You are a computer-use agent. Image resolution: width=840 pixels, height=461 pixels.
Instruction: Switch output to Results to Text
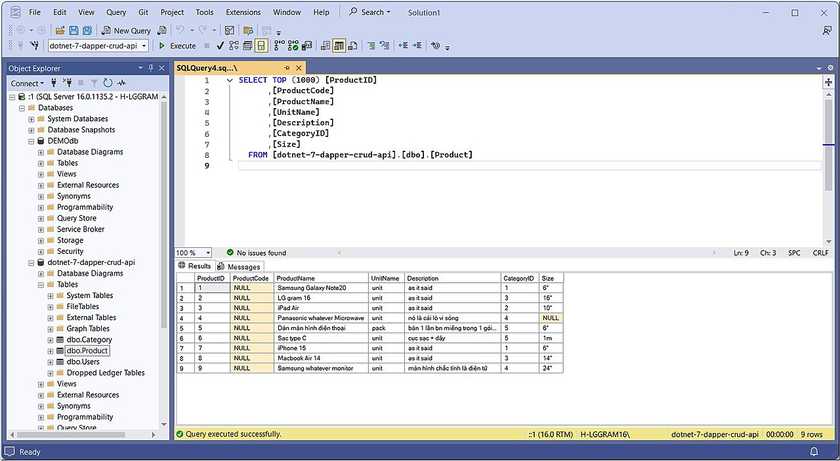pyautogui.click(x=325, y=46)
